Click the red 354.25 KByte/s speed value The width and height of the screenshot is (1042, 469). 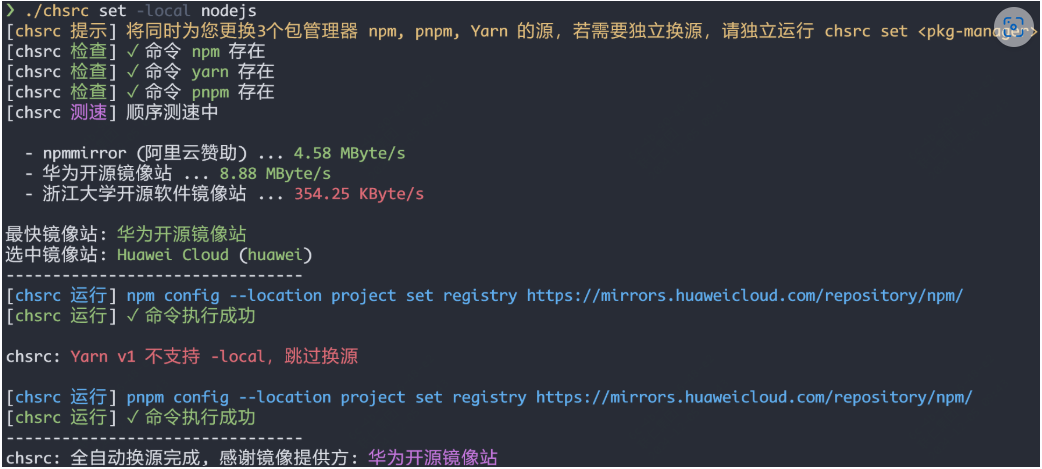pyautogui.click(x=359, y=194)
